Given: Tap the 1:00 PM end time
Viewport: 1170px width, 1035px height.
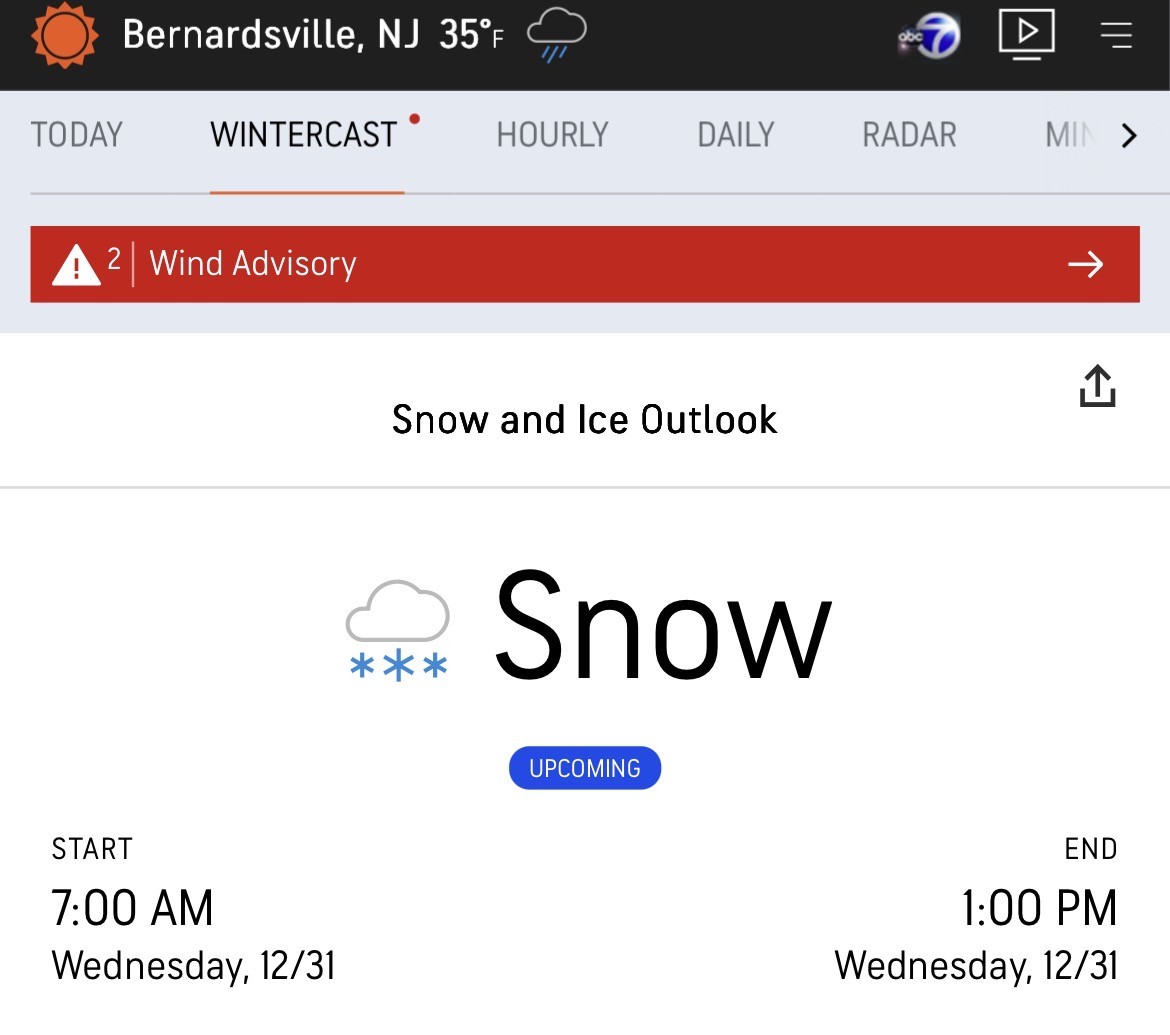Looking at the screenshot, I should (1039, 908).
